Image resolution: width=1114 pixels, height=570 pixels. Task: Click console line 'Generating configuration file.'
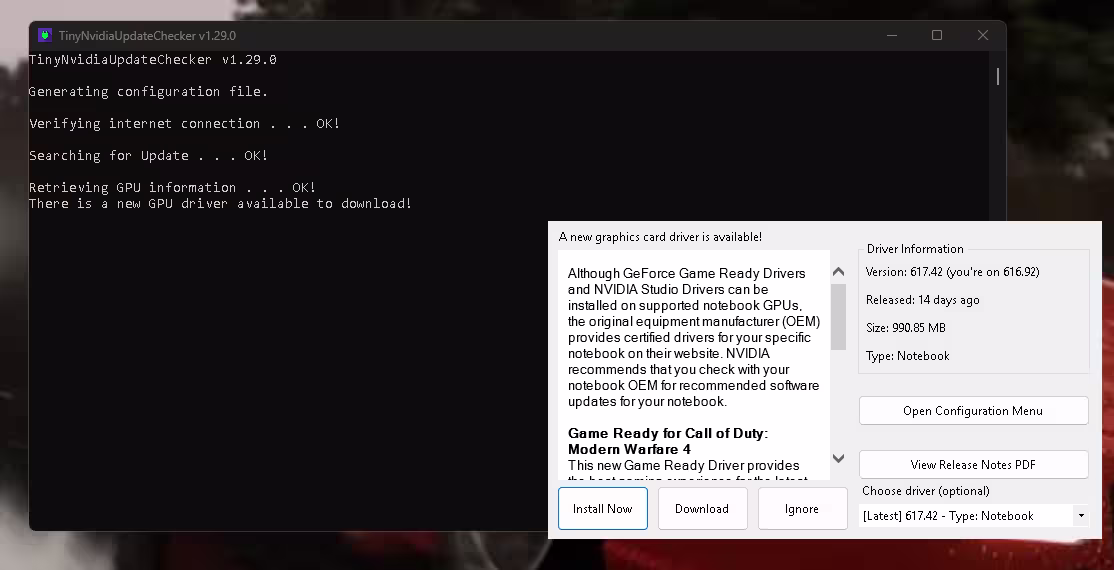(148, 92)
